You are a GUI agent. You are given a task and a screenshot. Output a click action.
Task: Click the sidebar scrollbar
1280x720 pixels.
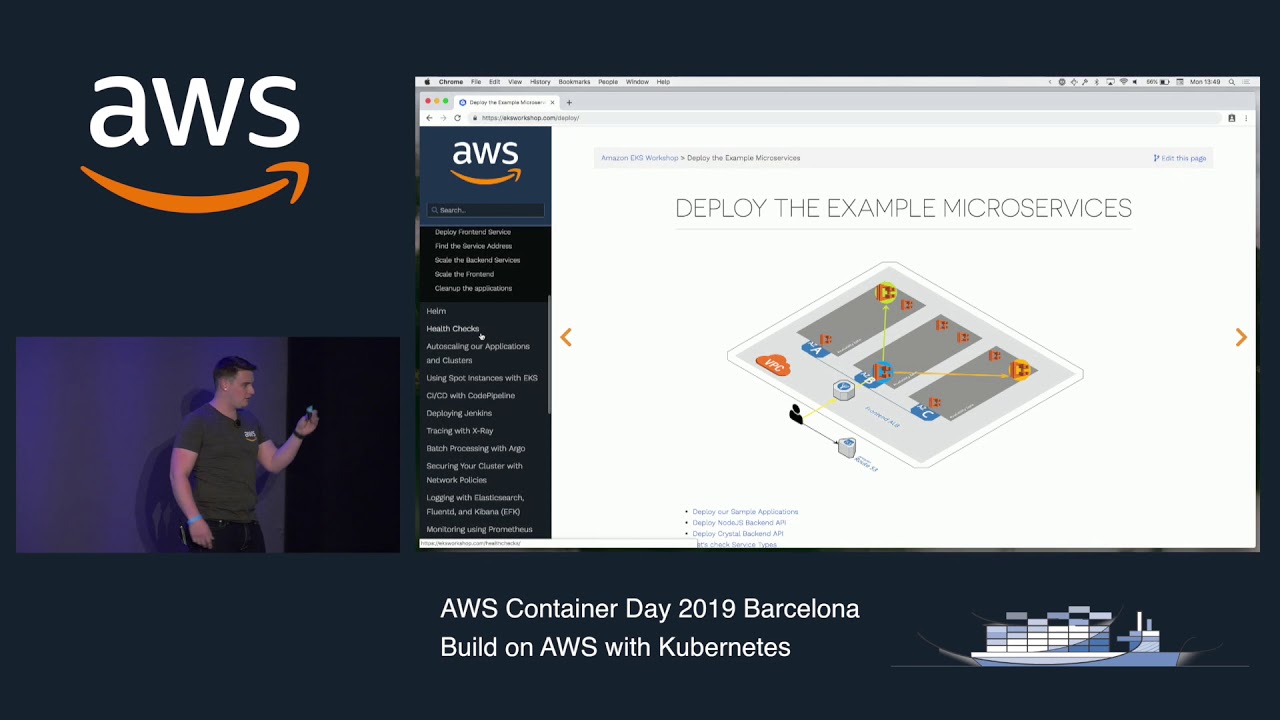pyautogui.click(x=549, y=355)
